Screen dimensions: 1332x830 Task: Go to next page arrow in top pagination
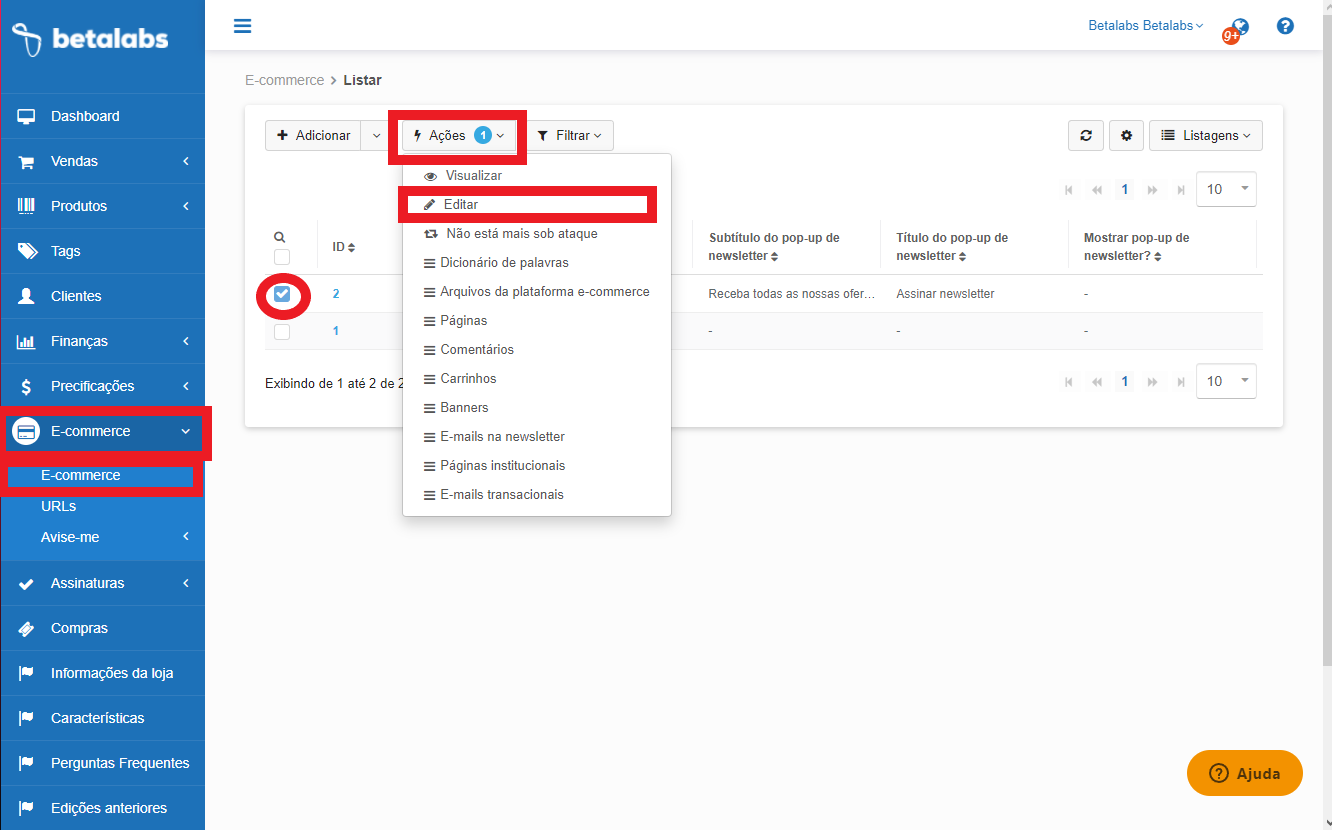(1153, 190)
